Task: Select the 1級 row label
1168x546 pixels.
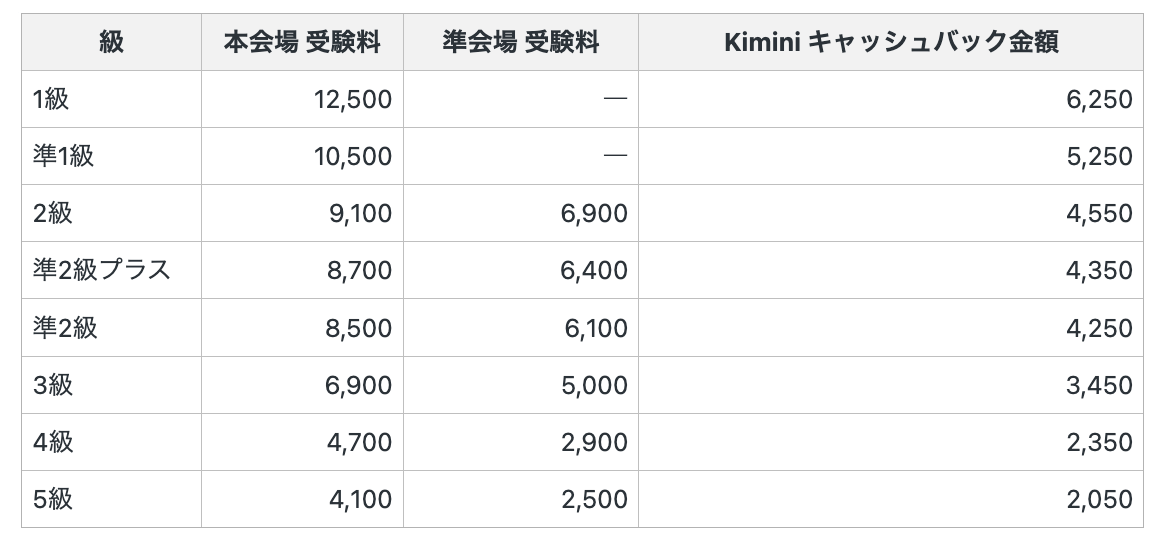Action: (x=51, y=99)
